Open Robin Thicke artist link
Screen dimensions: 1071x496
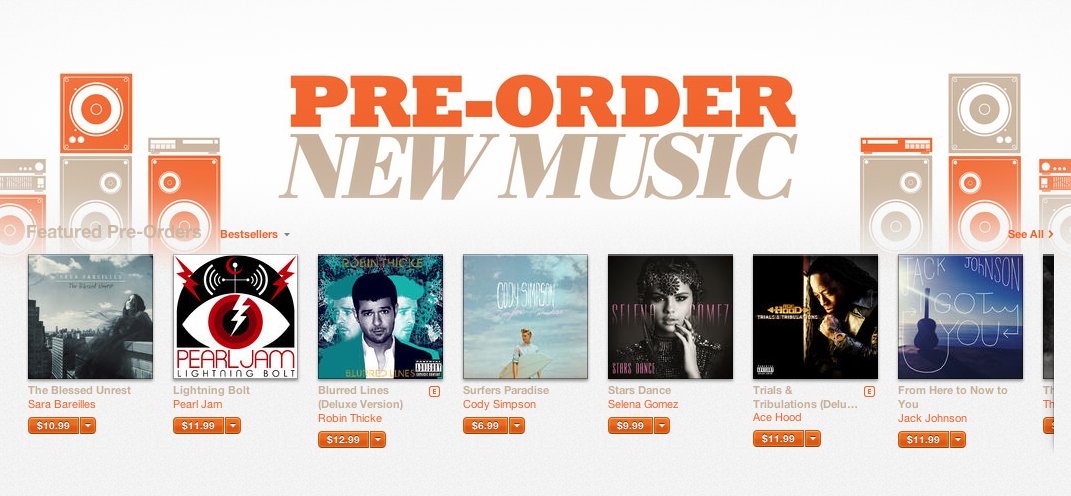(350, 418)
